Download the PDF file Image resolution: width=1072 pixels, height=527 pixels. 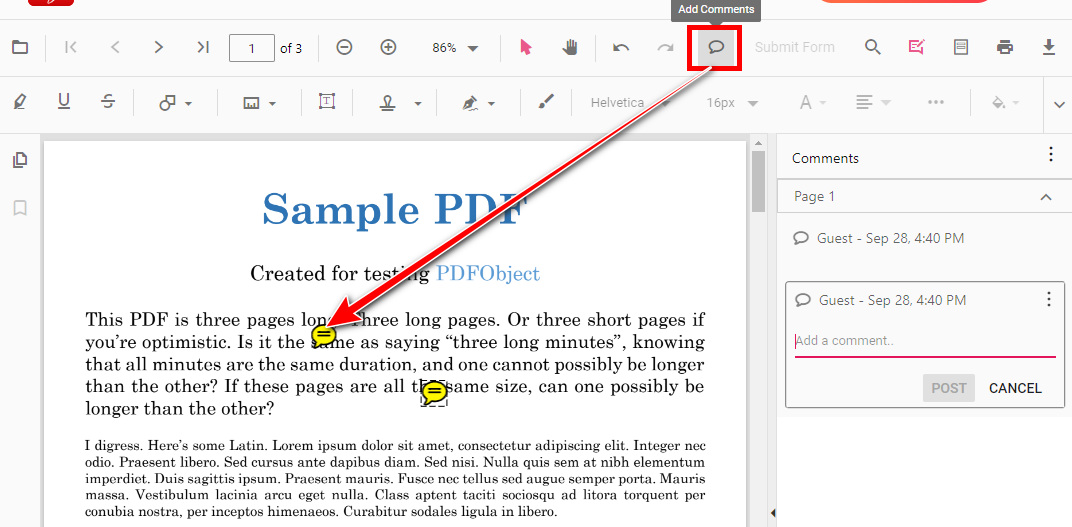point(1049,47)
